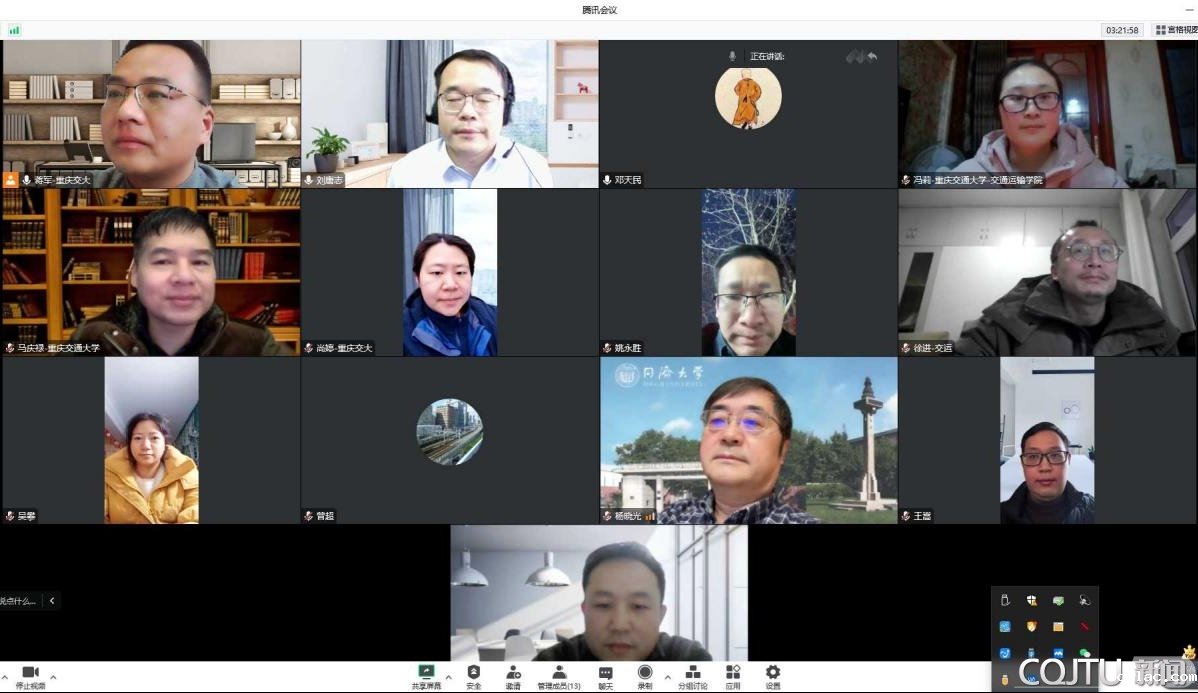Open the 应用 apps icon
Viewport: 1198px width, 693px height.
tap(733, 673)
